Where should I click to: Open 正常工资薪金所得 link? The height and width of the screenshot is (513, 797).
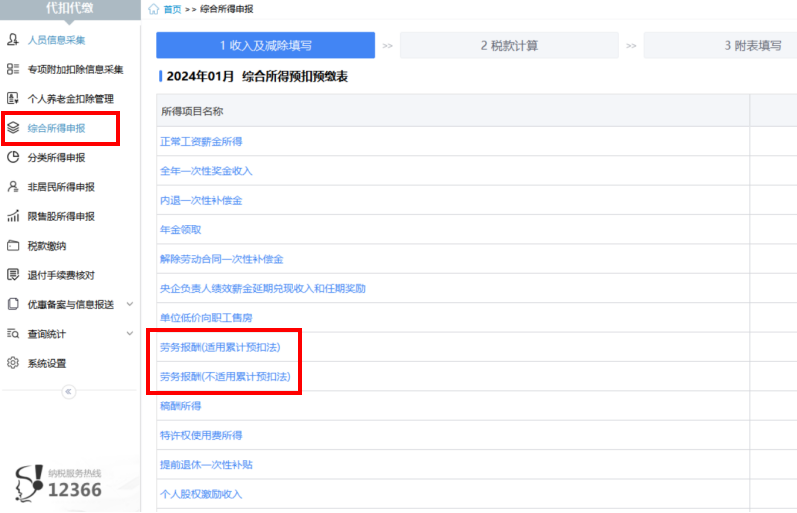click(x=201, y=141)
